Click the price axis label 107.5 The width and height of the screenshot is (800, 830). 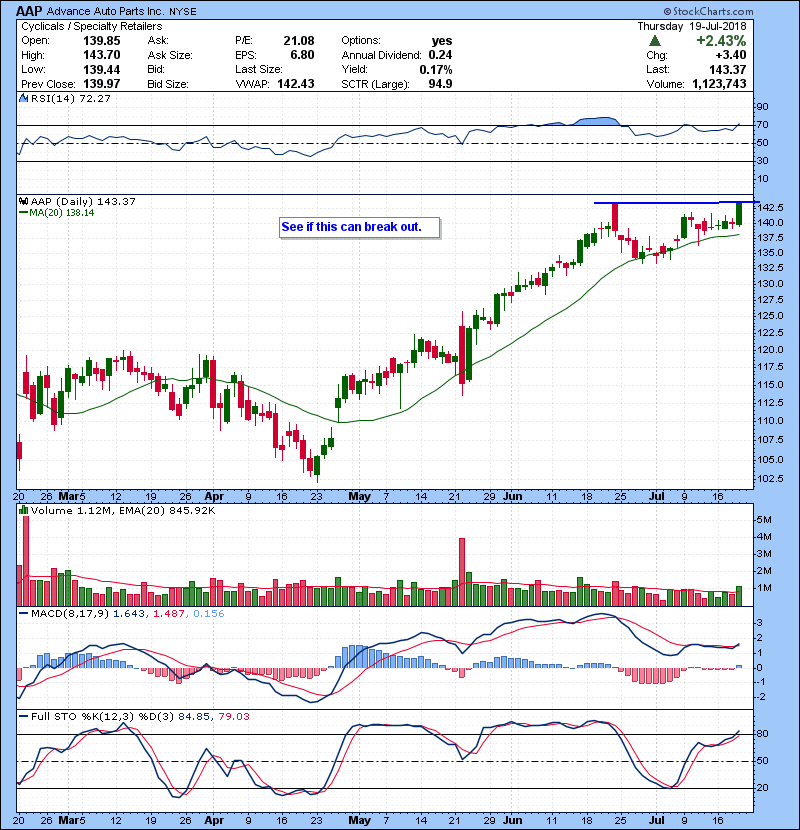coord(770,440)
